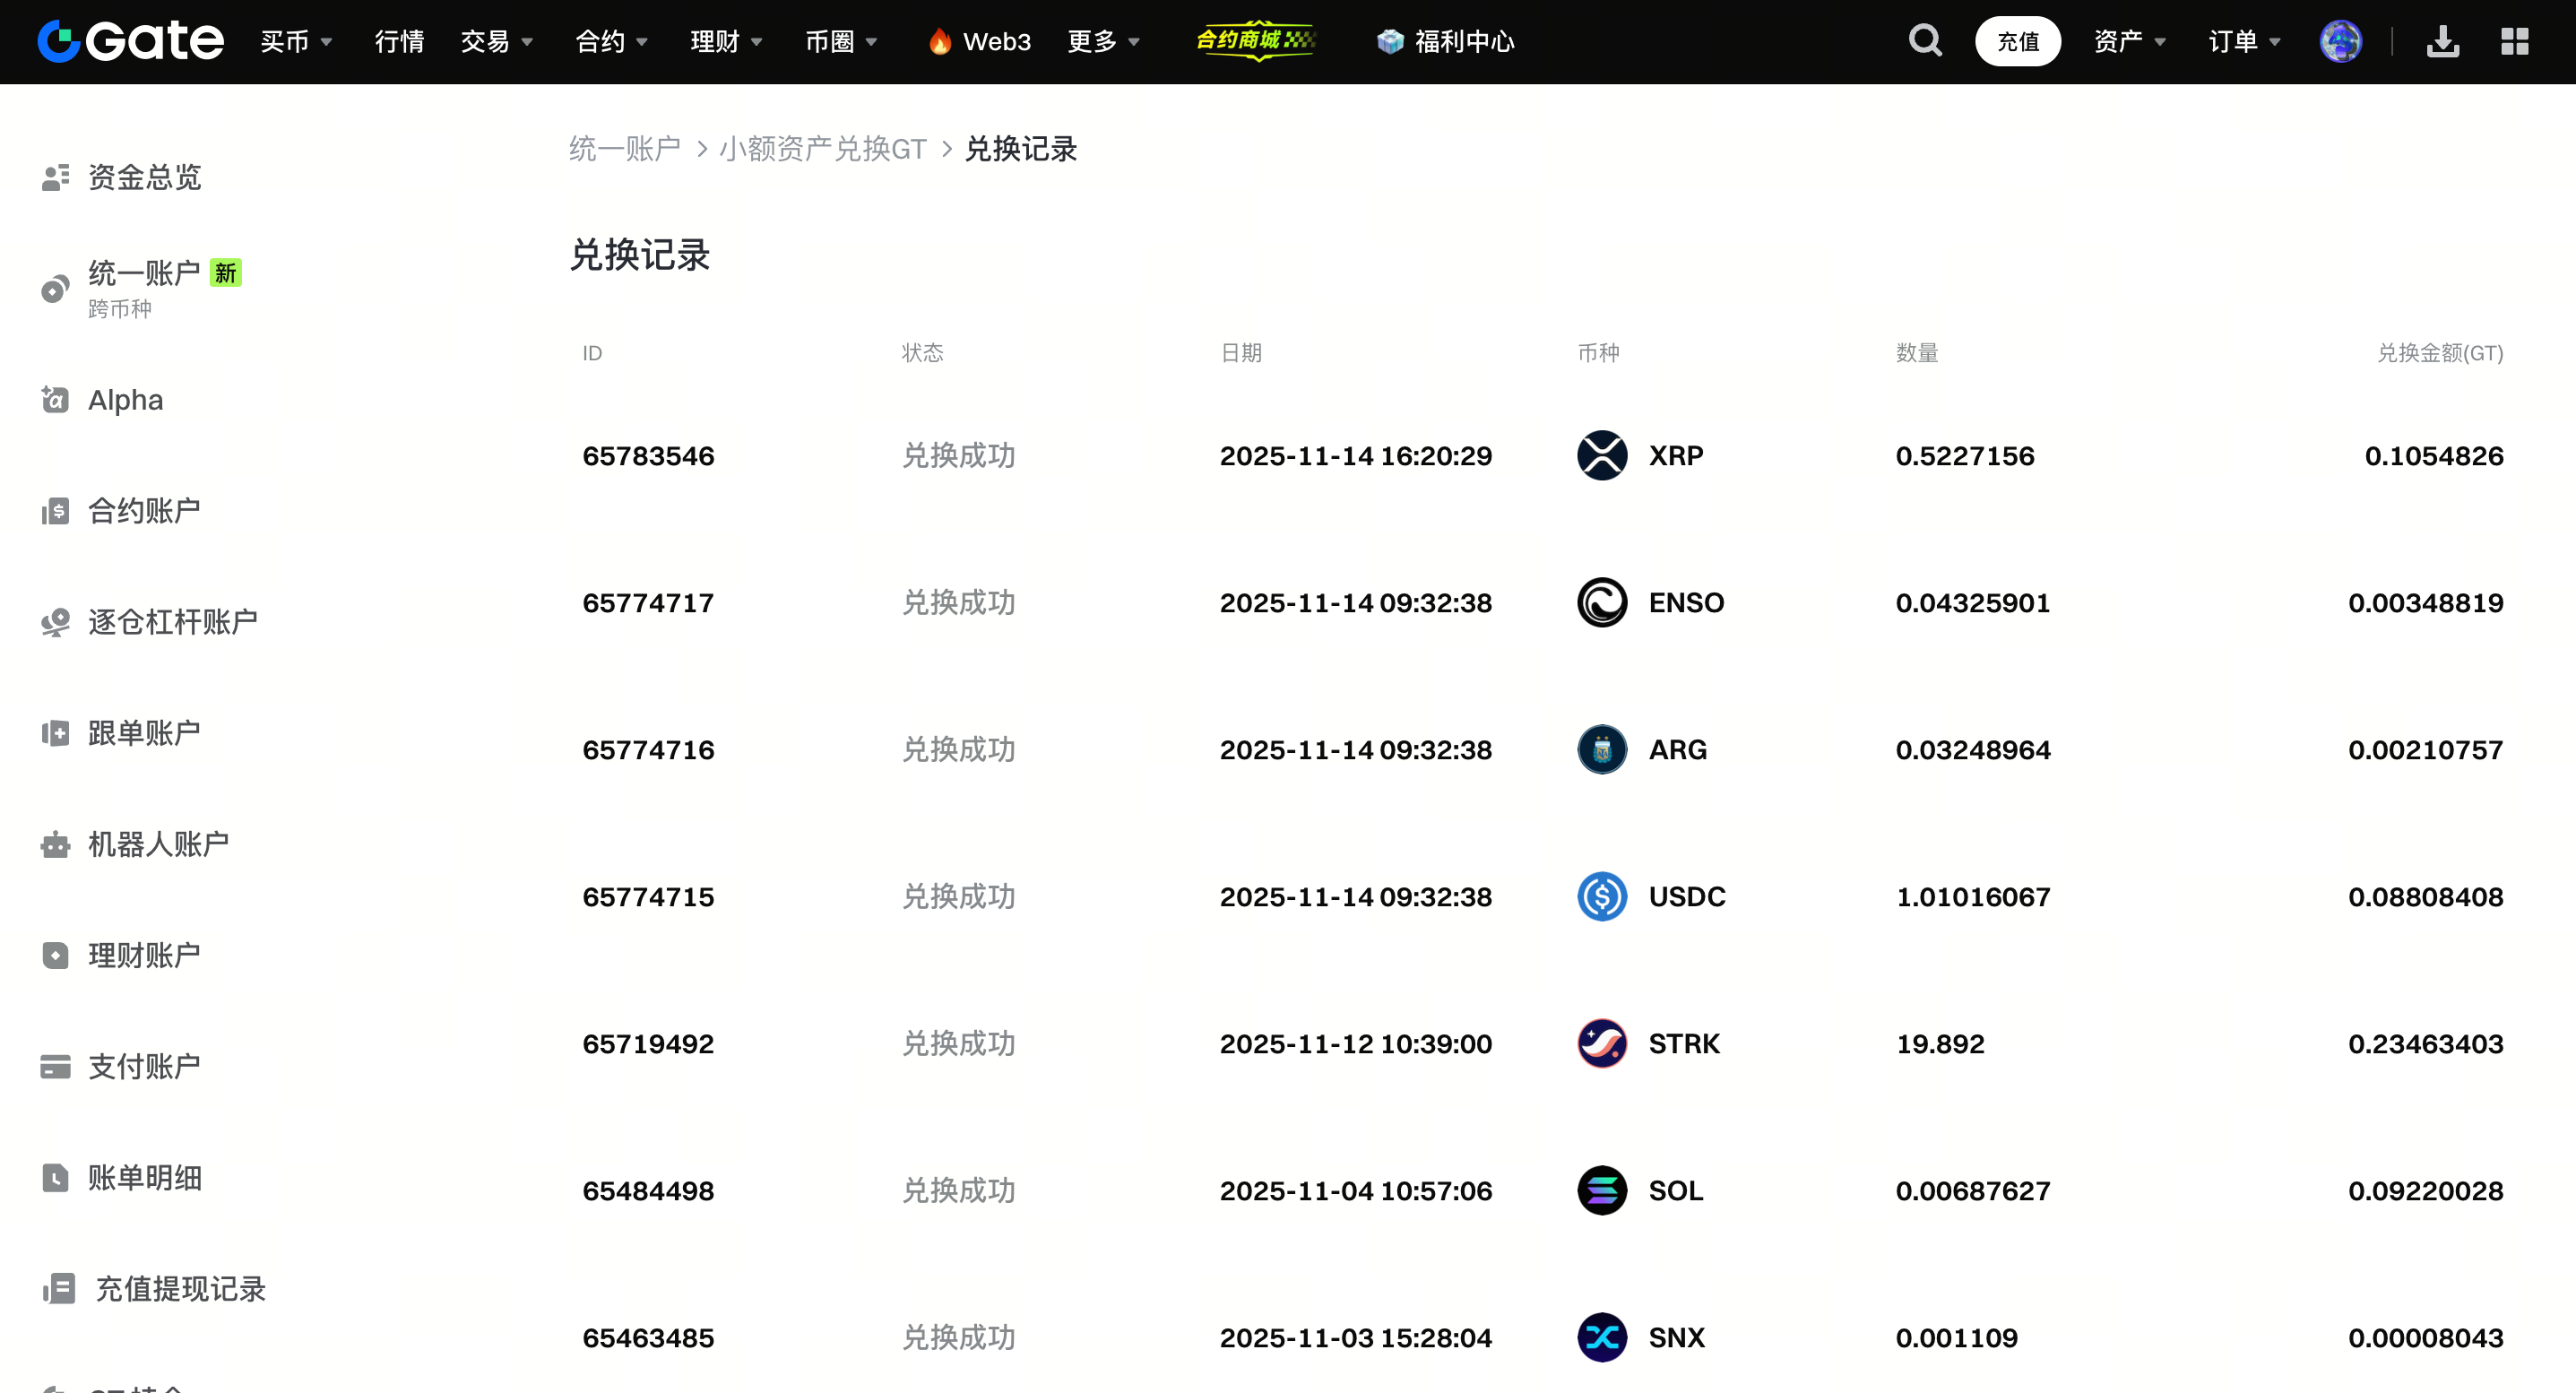Viewport: 2576px width, 1393px height.
Task: Open the 订单 dropdown menu
Action: click(2244, 41)
